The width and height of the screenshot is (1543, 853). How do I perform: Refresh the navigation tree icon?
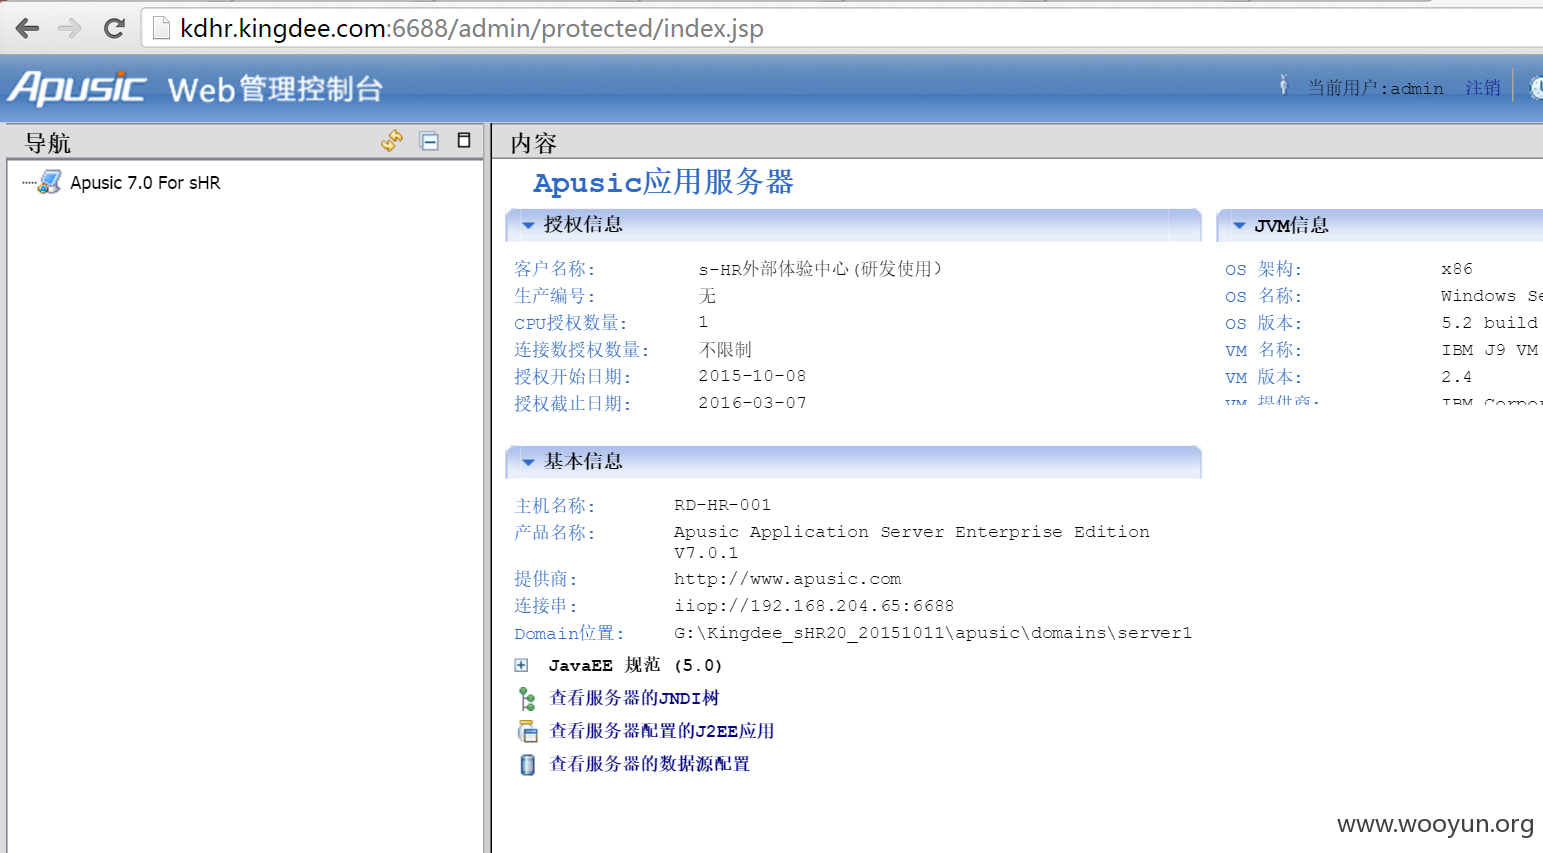[392, 141]
